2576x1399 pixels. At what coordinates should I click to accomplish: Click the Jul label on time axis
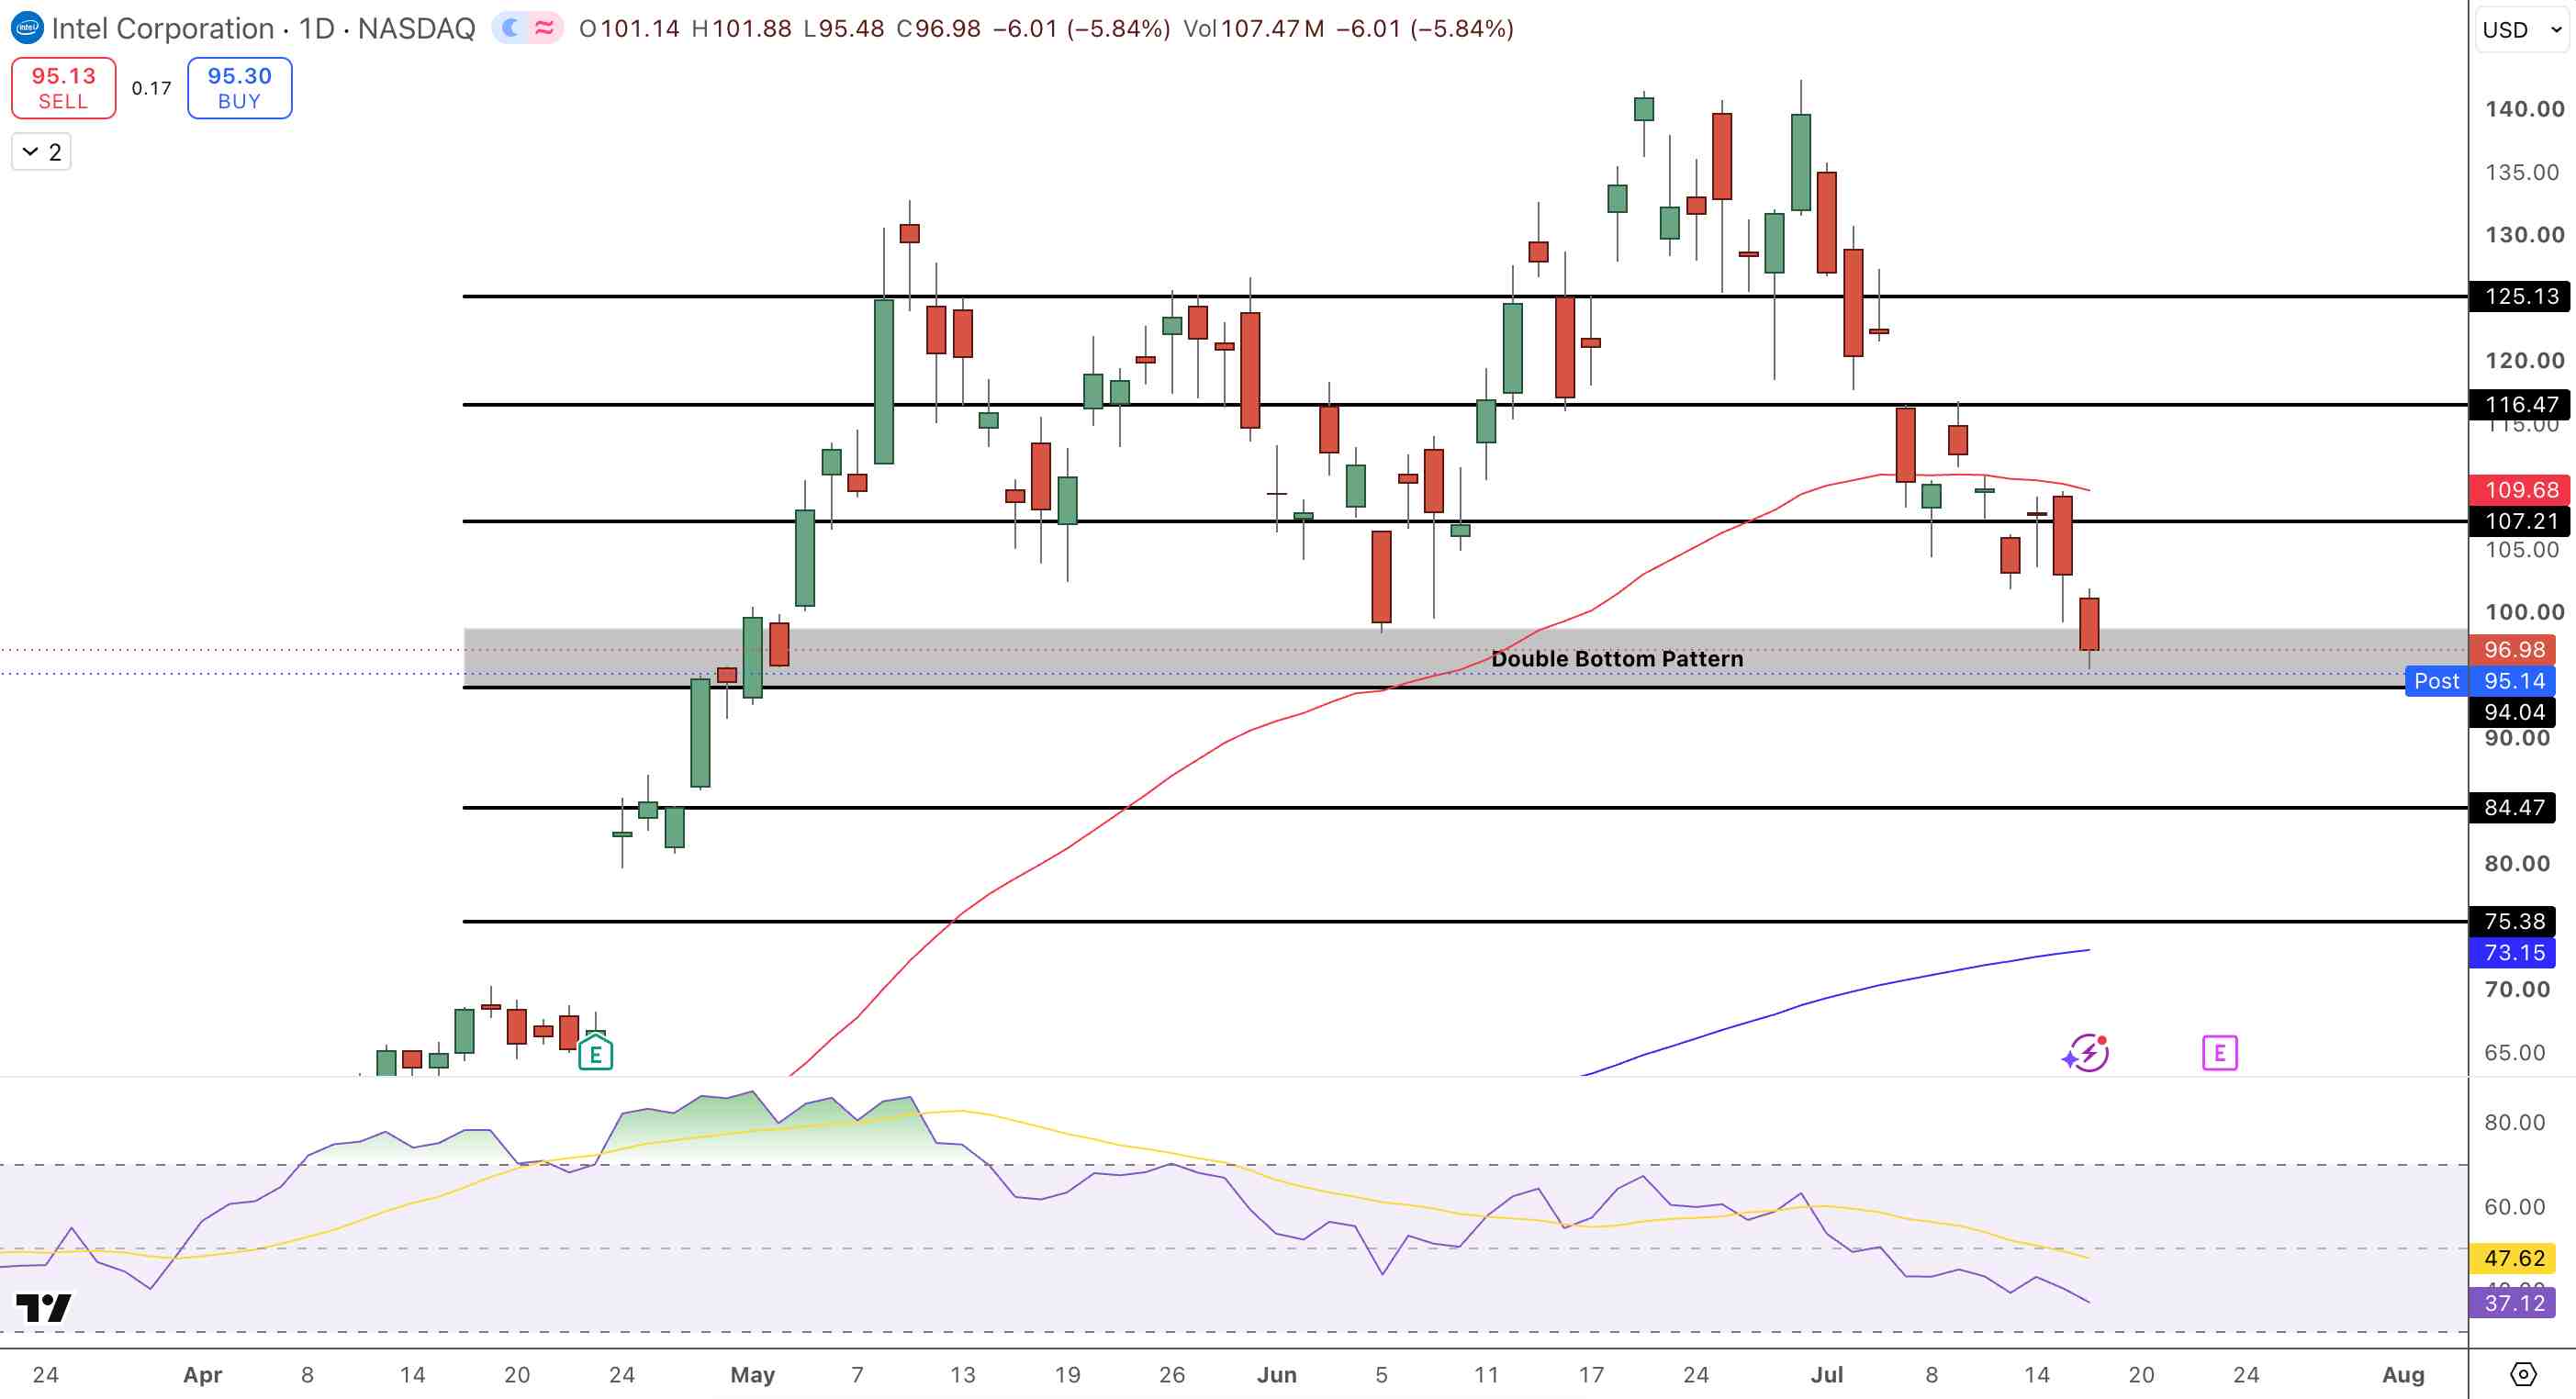click(x=1827, y=1375)
